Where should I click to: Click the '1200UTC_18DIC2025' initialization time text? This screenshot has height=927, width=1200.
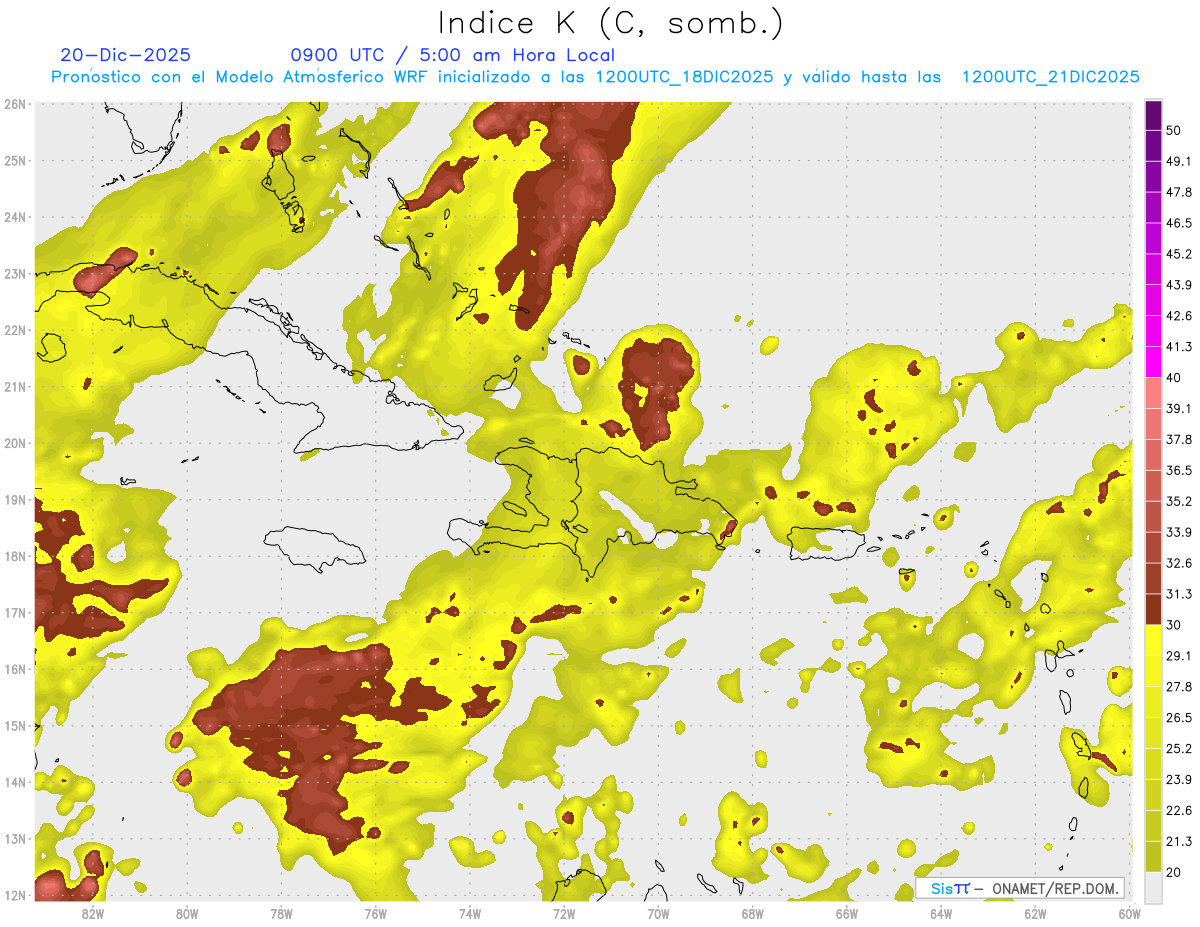(x=684, y=77)
